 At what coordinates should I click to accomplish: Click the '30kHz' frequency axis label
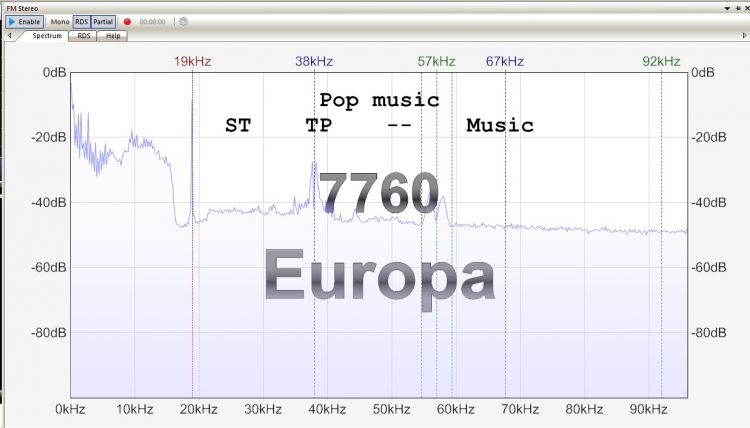coord(263,409)
